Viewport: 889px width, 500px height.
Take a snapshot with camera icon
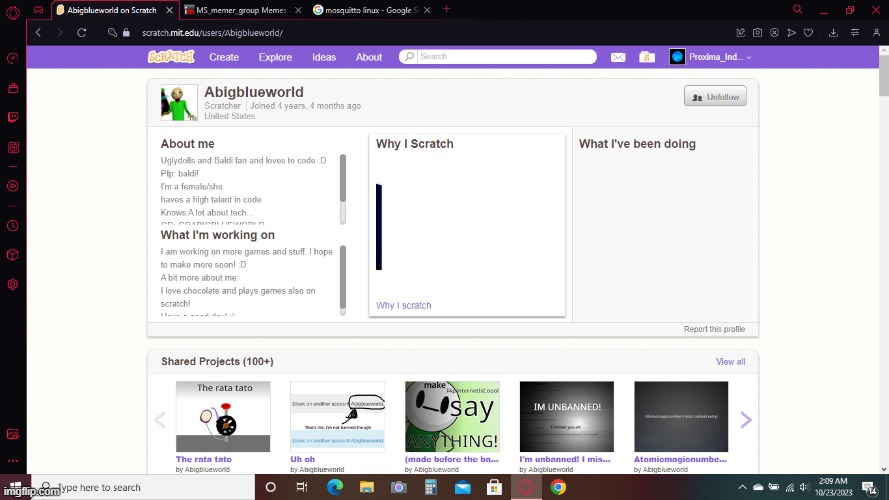click(757, 33)
